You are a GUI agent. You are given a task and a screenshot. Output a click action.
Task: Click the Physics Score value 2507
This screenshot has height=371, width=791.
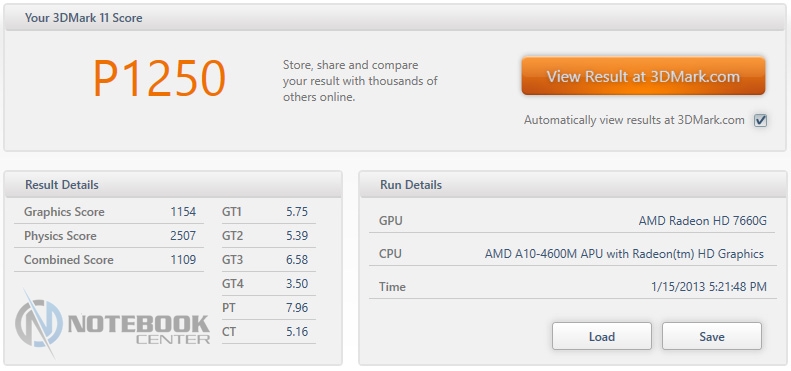click(183, 236)
